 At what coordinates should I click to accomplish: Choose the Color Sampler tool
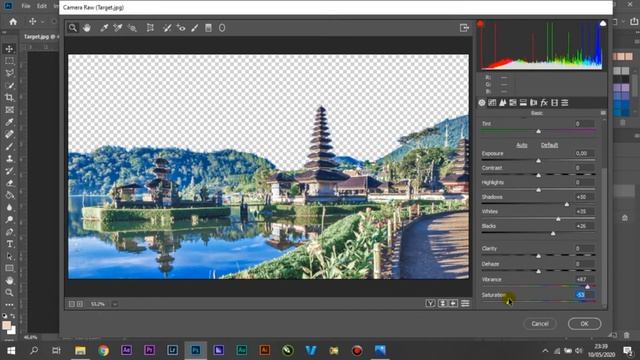click(x=118, y=28)
